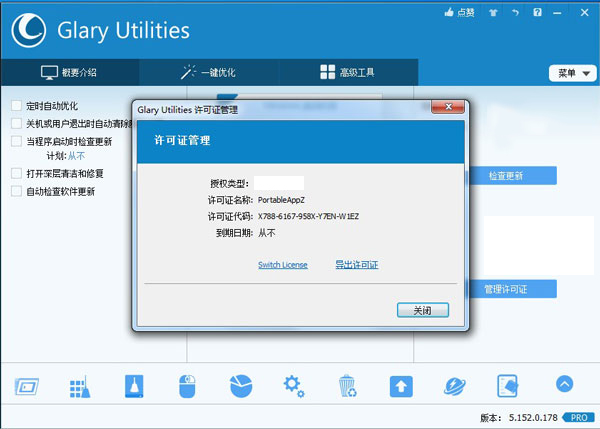This screenshot has width=600, height=429.
Task: Enable the 定时自动优化 checkbox
Action: coord(16,106)
